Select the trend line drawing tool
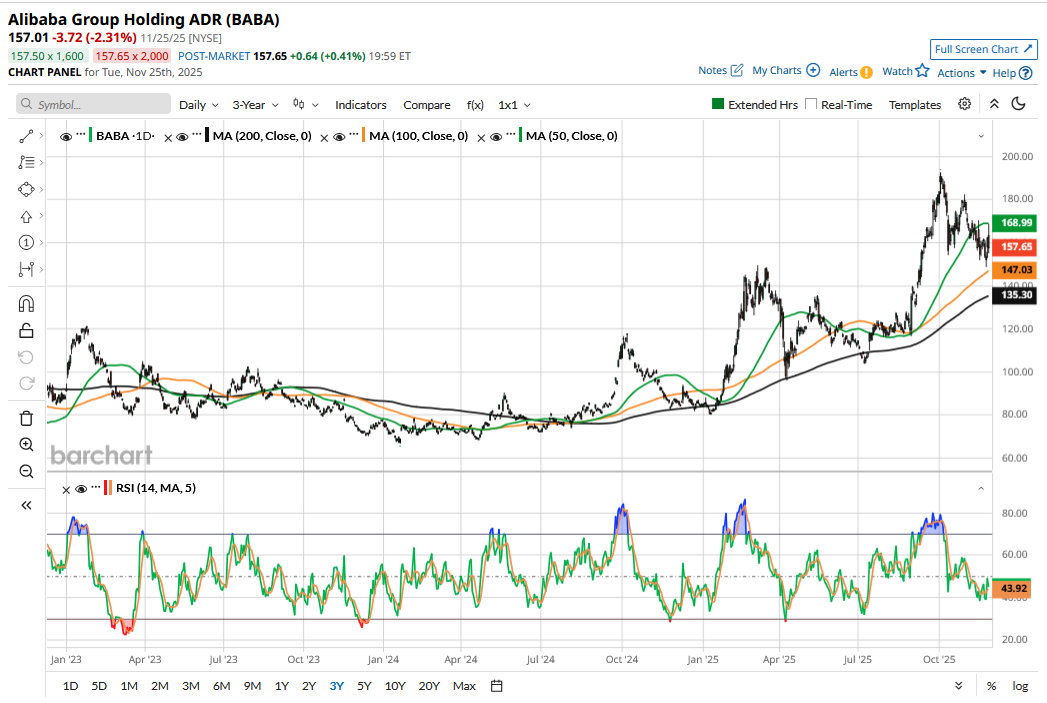The image size is (1047, 703). (27, 135)
